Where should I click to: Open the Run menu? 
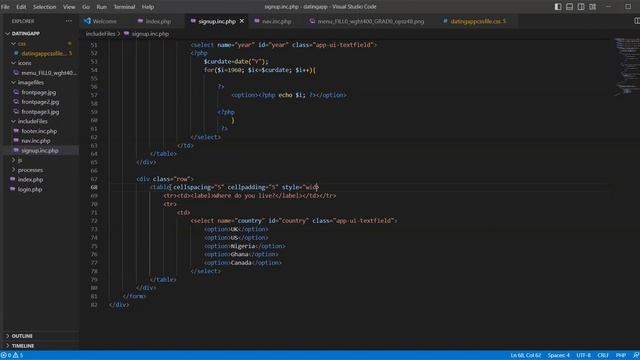click(x=101, y=7)
